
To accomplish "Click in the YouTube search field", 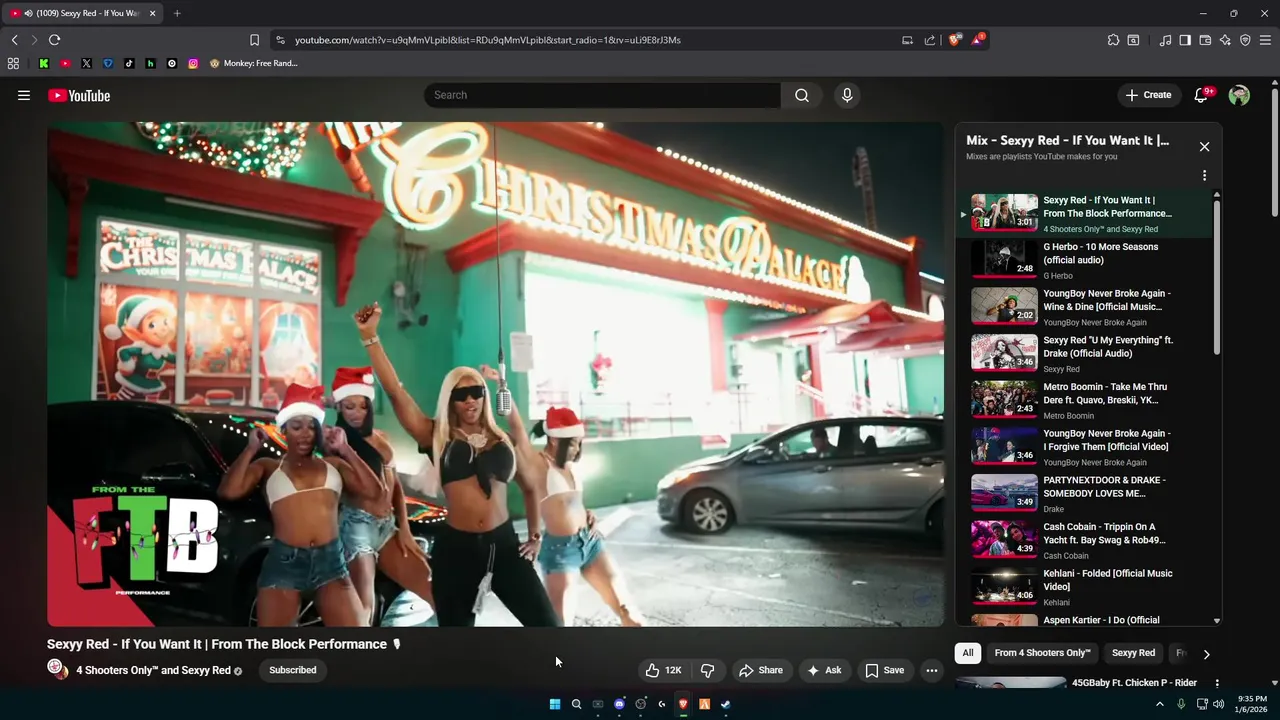I will pyautogui.click(x=602, y=95).
